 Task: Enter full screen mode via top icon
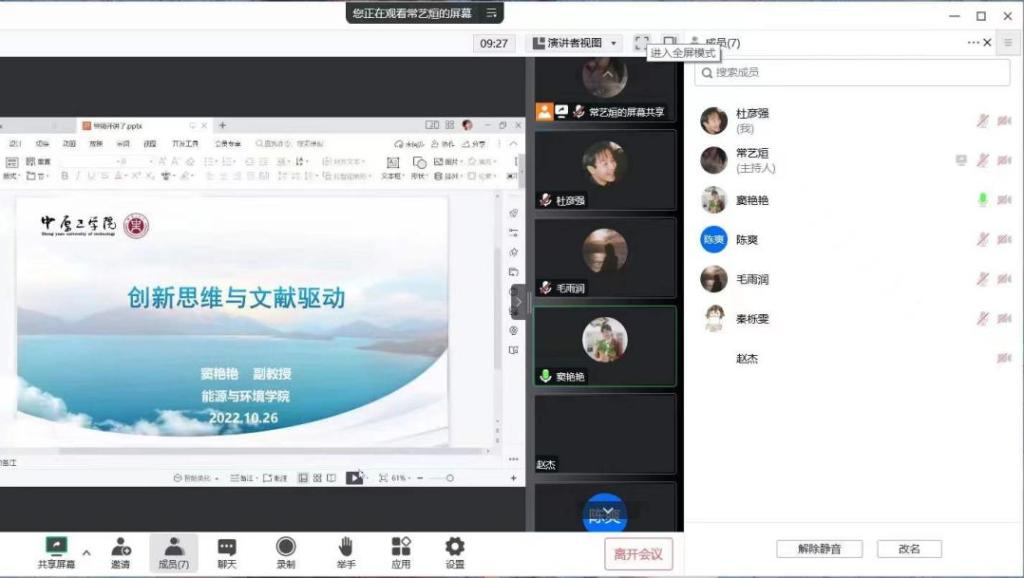click(x=642, y=43)
